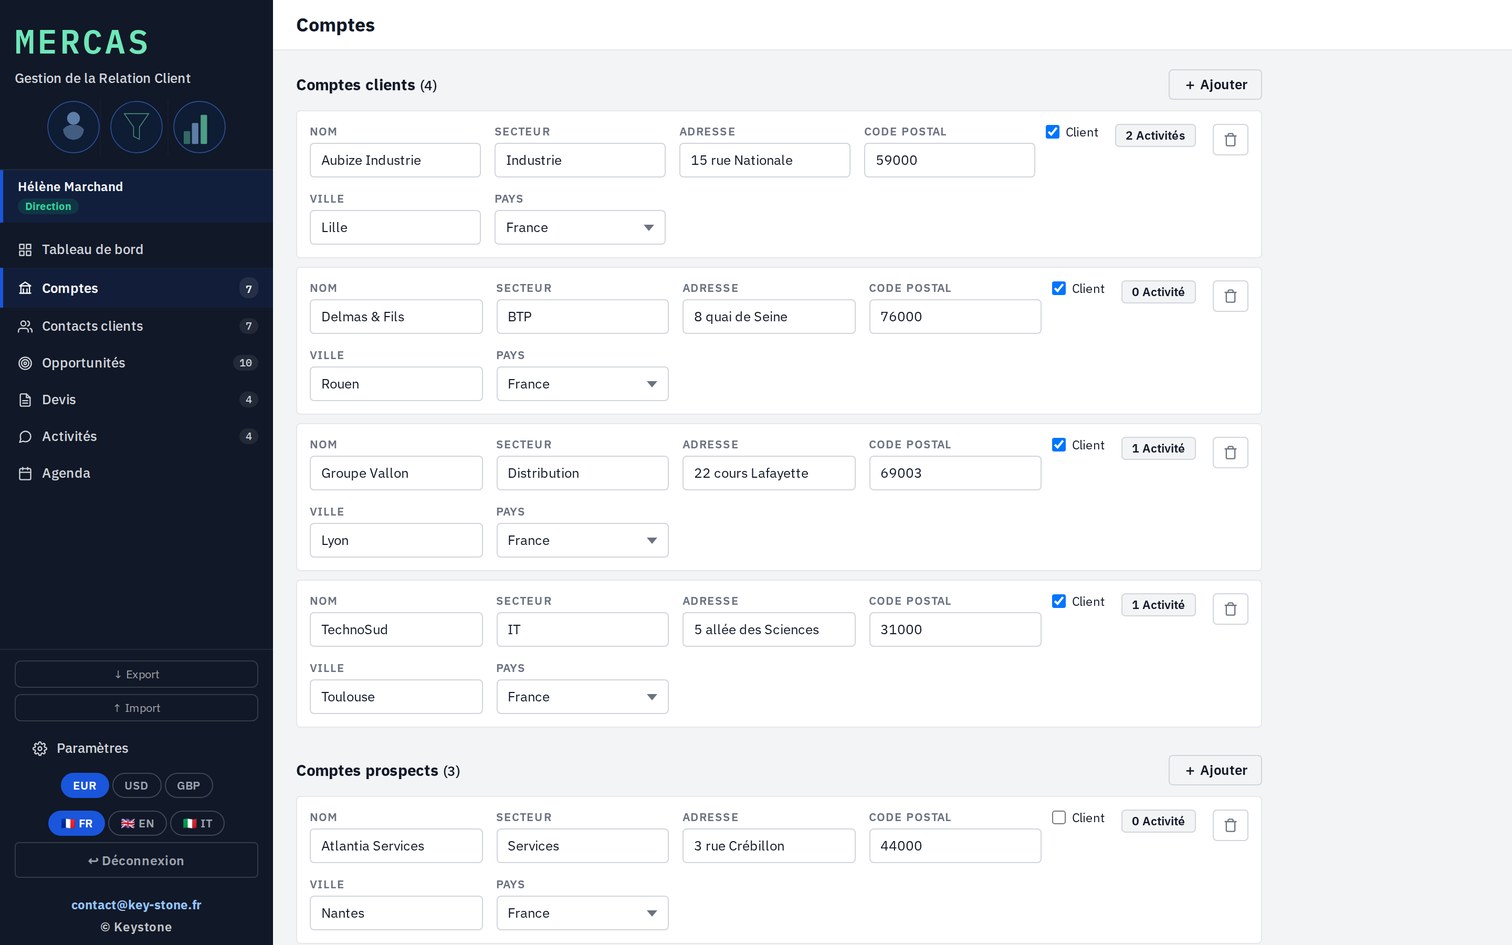Uncheck Client checkbox for Aubize Industrie
The image size is (1512, 945).
[x=1052, y=132]
